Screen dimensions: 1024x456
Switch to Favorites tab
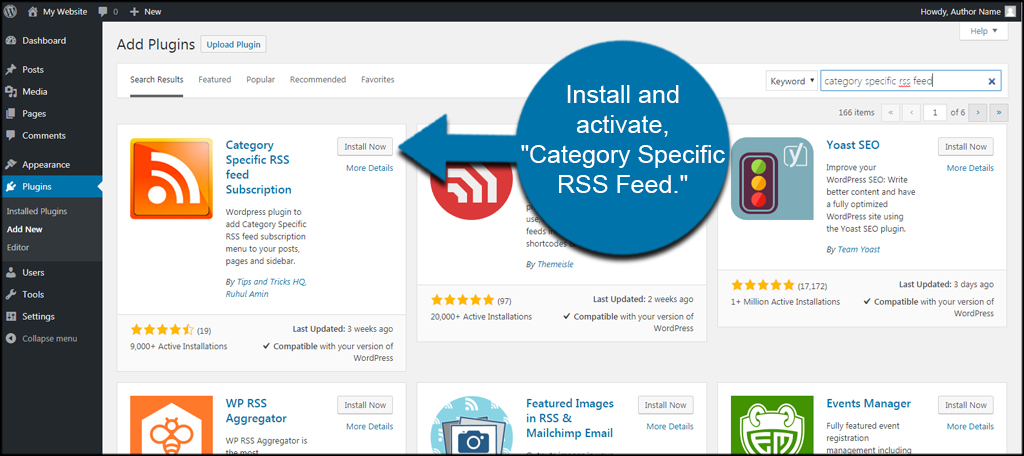click(377, 80)
